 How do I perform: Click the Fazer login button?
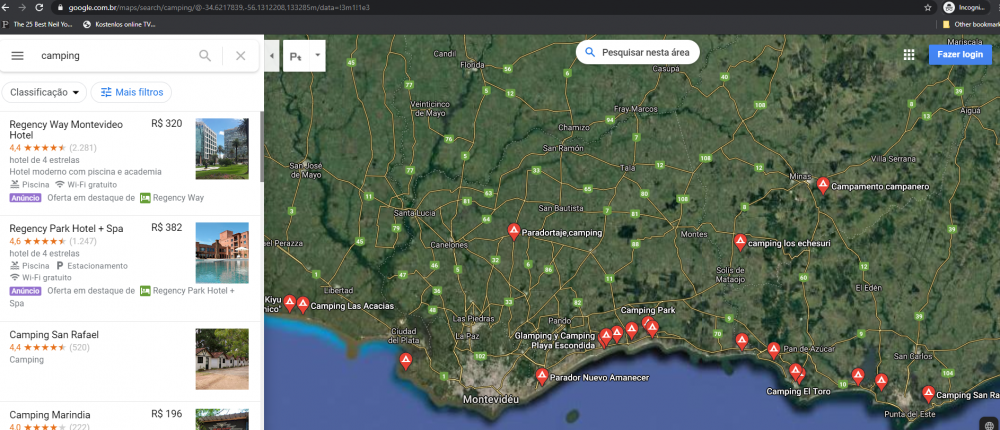960,54
